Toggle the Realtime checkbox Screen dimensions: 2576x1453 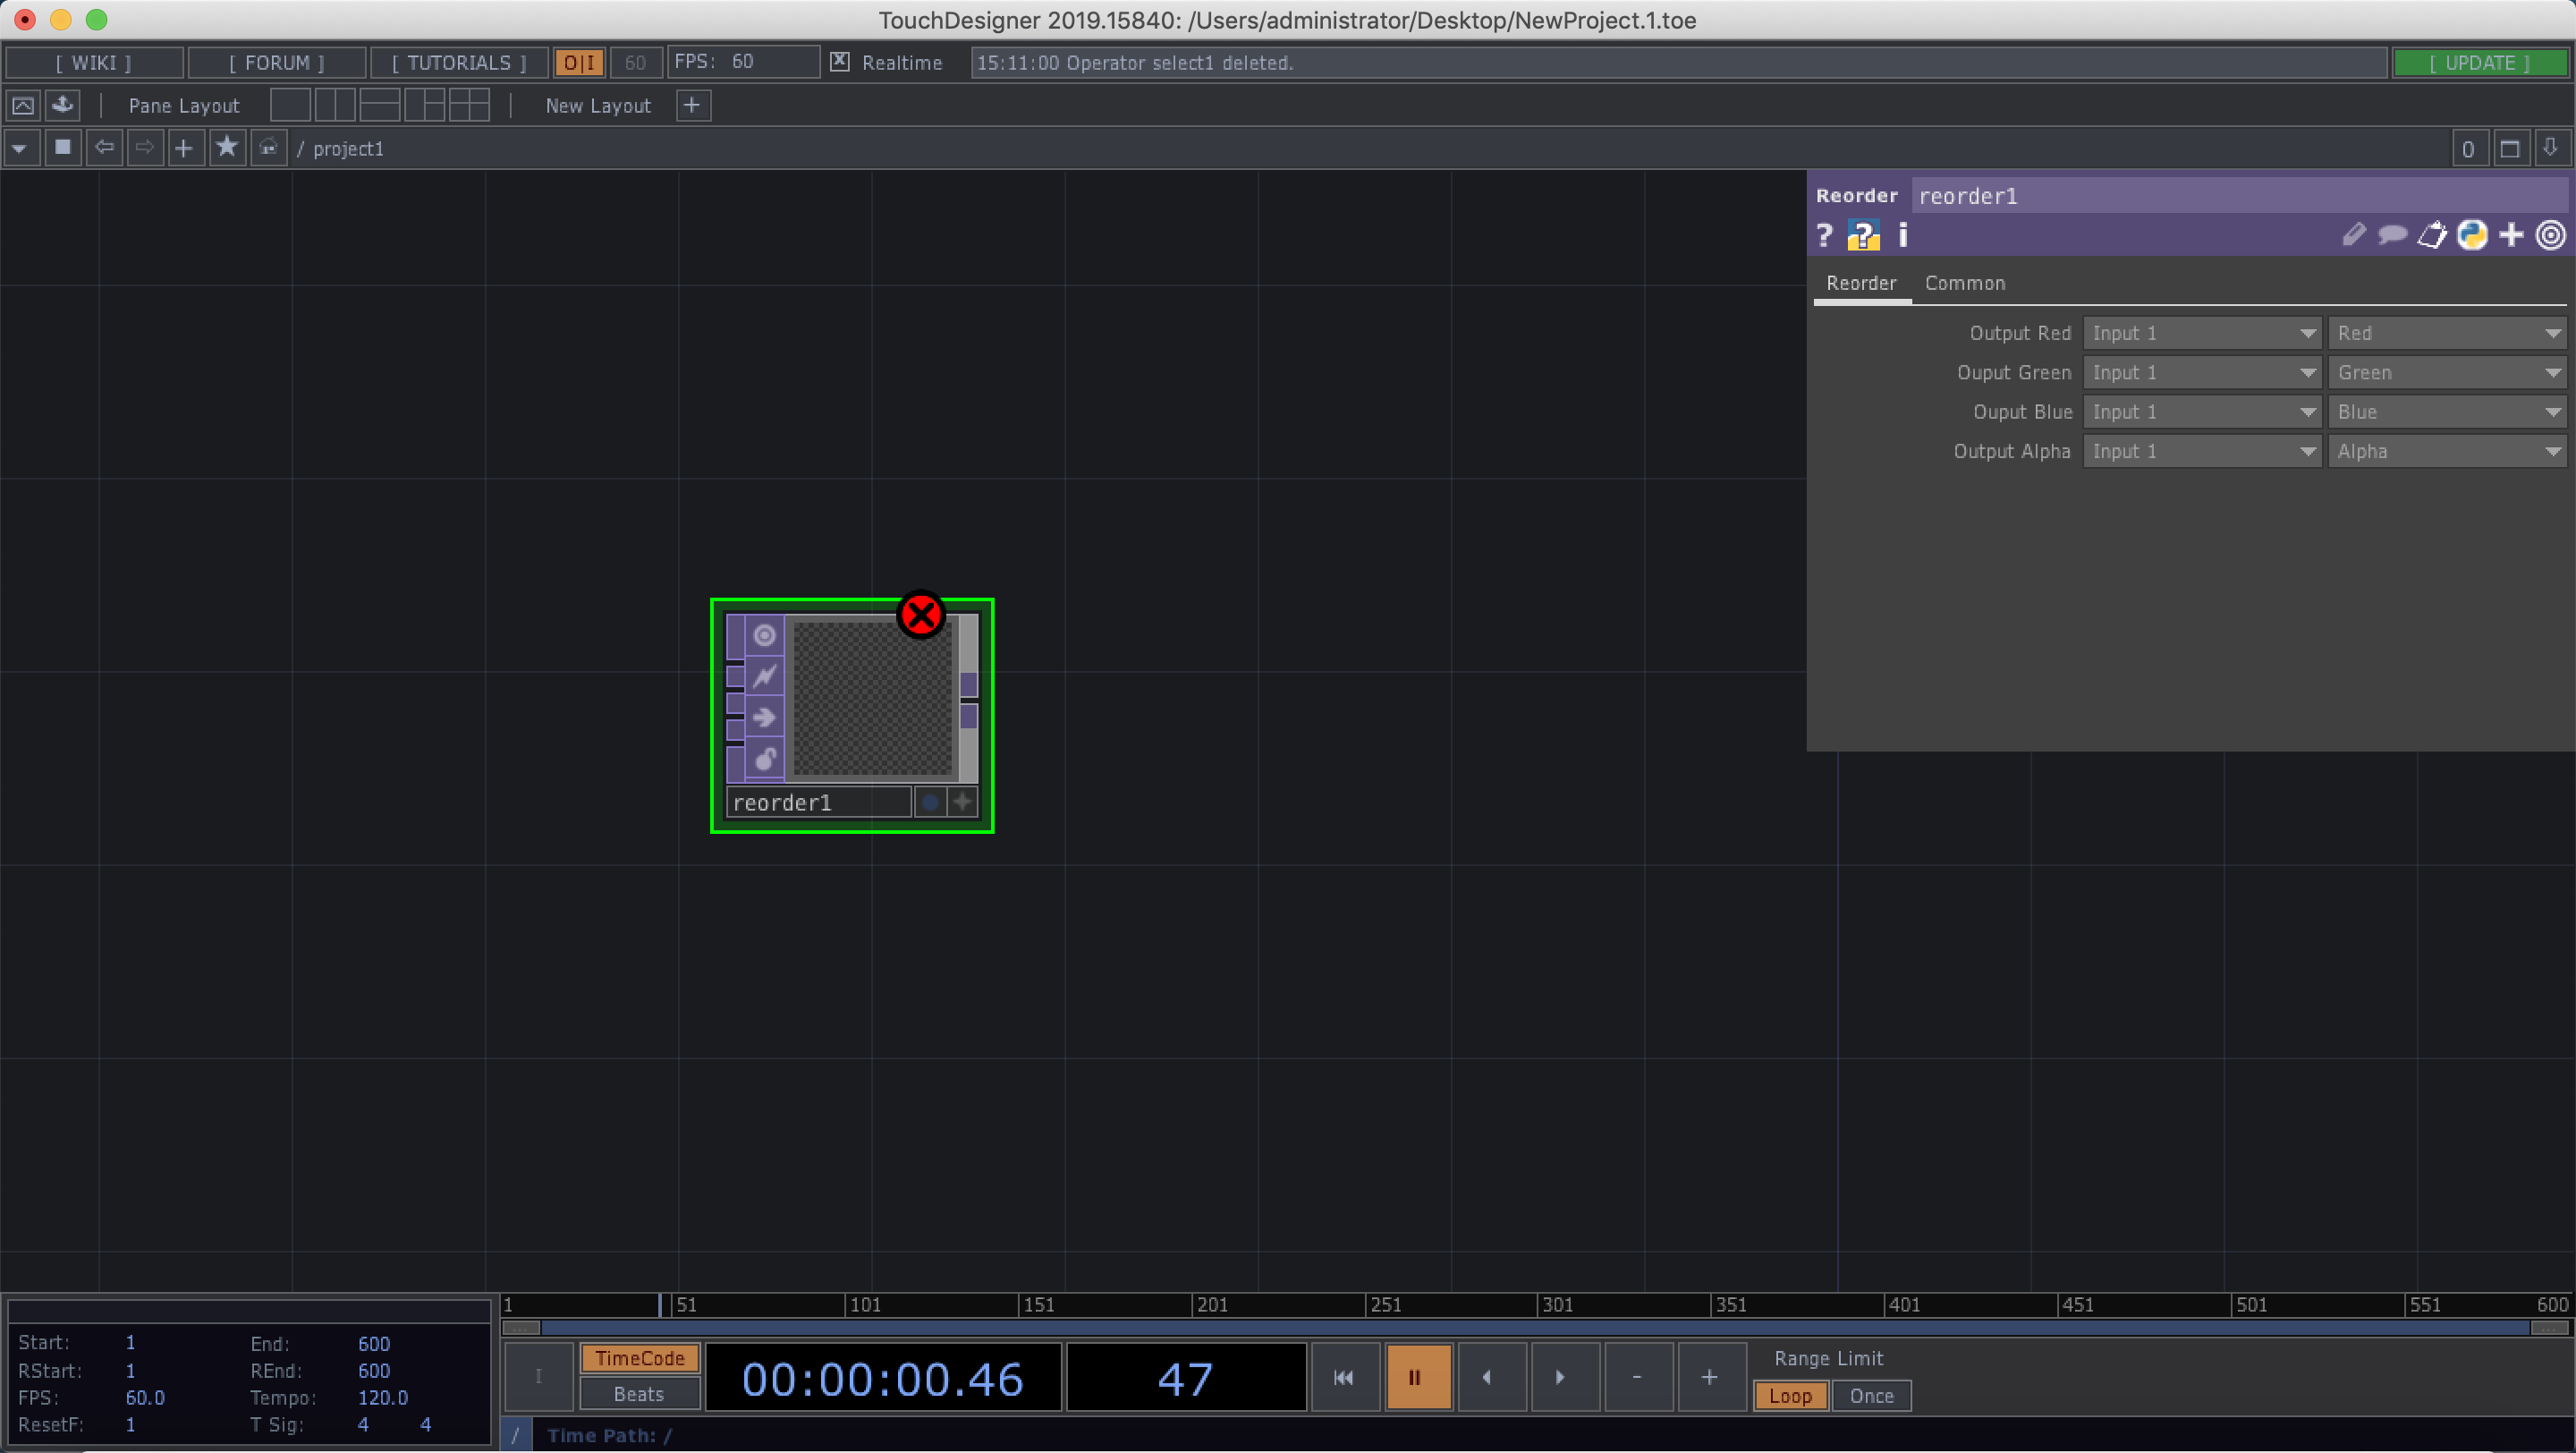[840, 62]
